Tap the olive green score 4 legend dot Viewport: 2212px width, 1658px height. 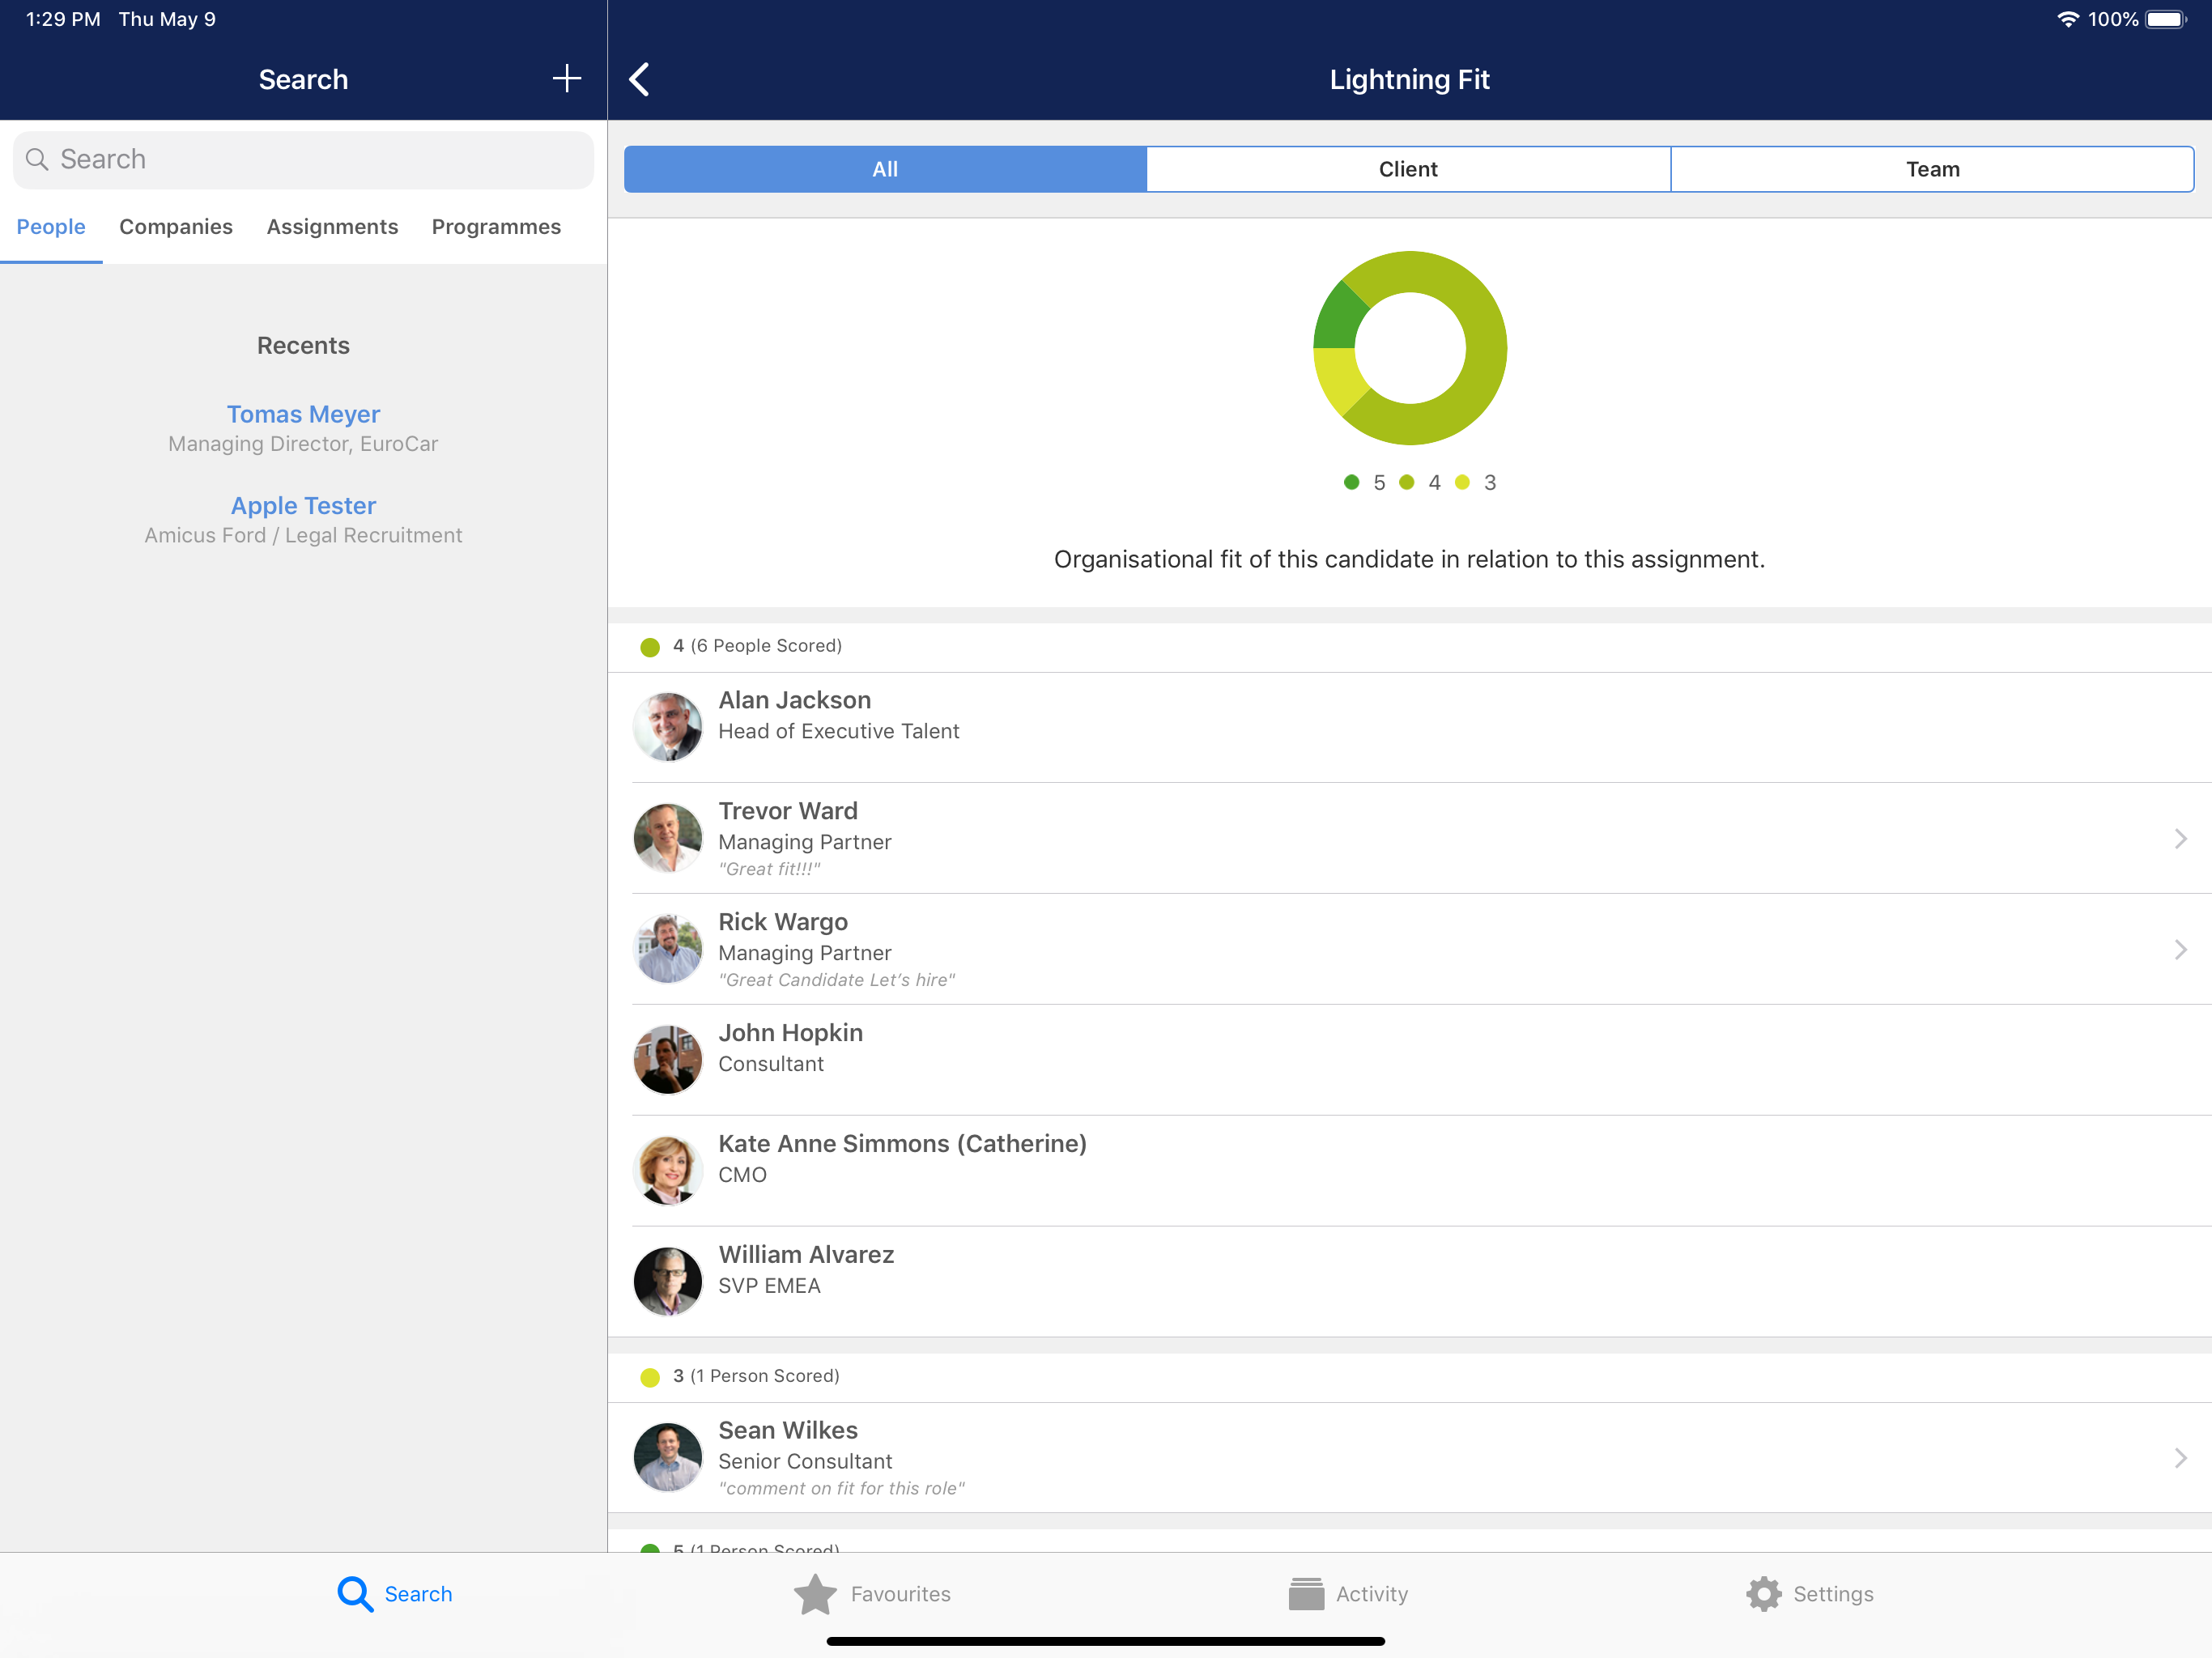coord(1407,482)
